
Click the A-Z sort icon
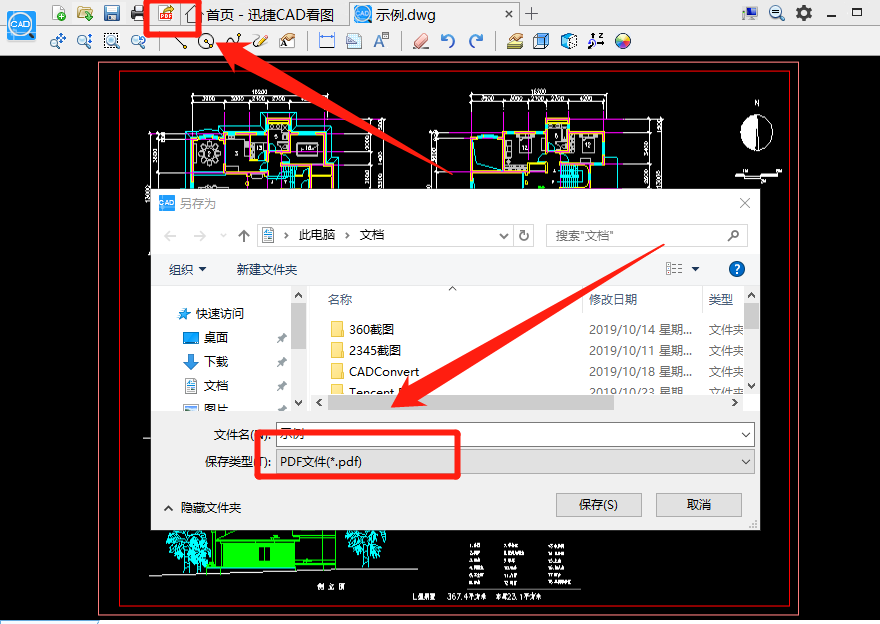pos(595,41)
